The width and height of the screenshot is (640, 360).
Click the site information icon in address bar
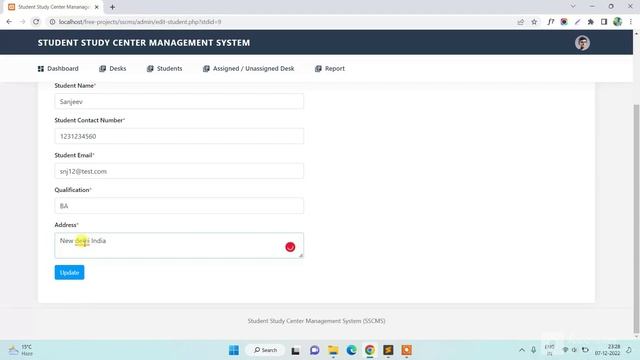point(52,22)
